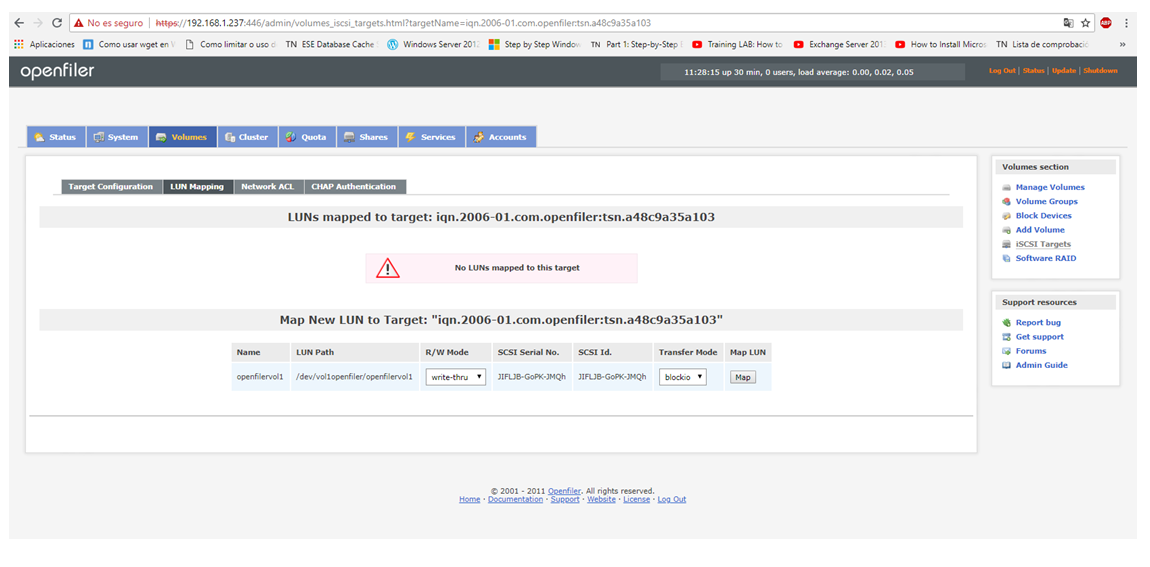Open Software RAID in sidebar
This screenshot has height=567, width=1150.
point(1046,258)
